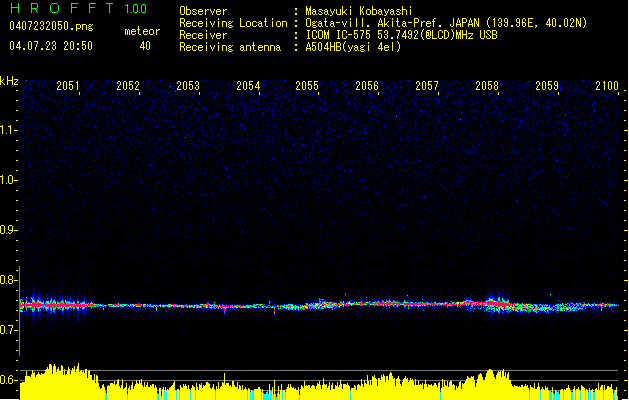The image size is (629, 400).
Task: Click the tall yellow power peak below 2058
Action: coord(490,384)
